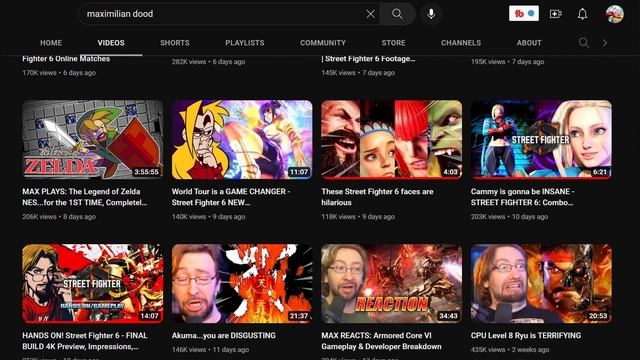Click the magnifier search button
This screenshot has width=640, height=360.
[x=397, y=14]
